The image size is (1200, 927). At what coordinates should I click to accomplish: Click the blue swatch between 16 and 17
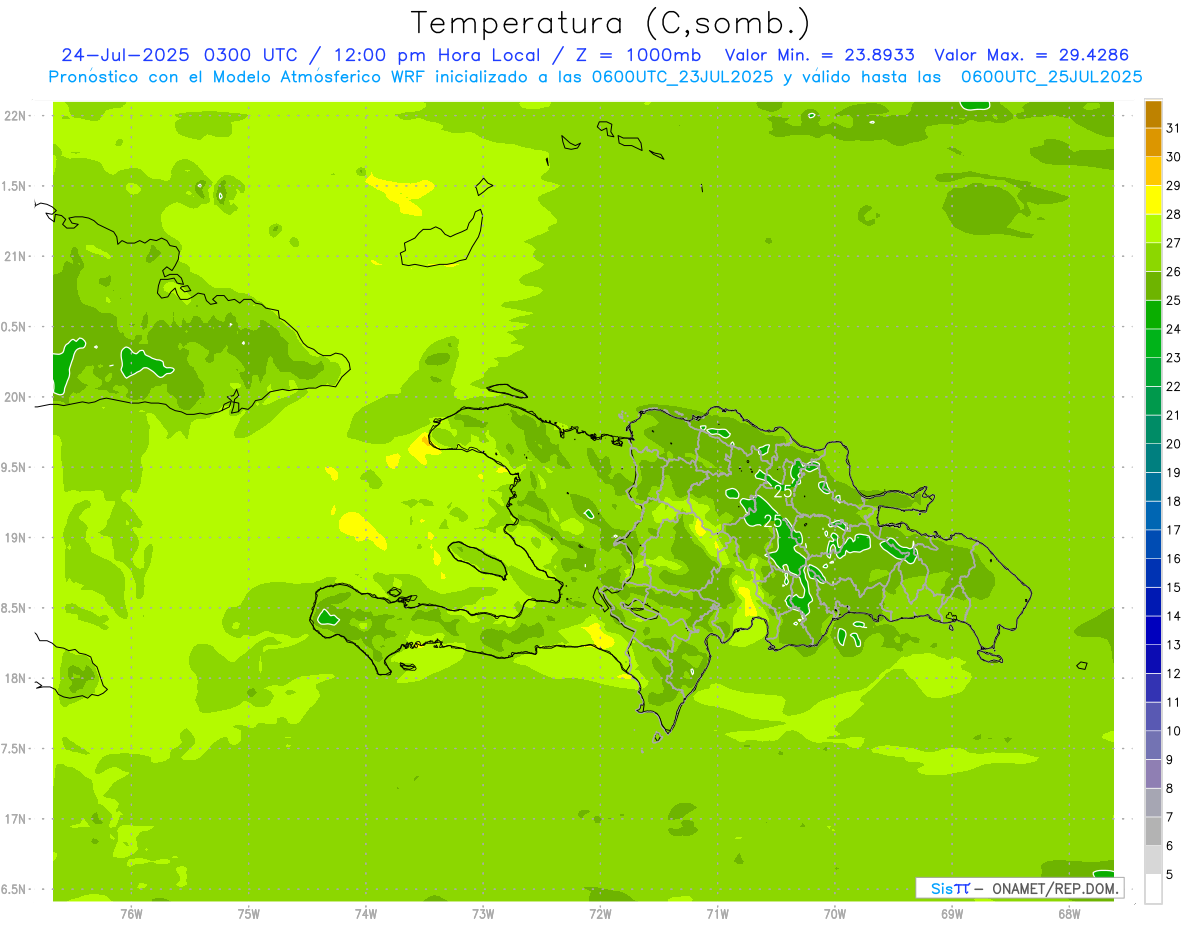click(1153, 544)
